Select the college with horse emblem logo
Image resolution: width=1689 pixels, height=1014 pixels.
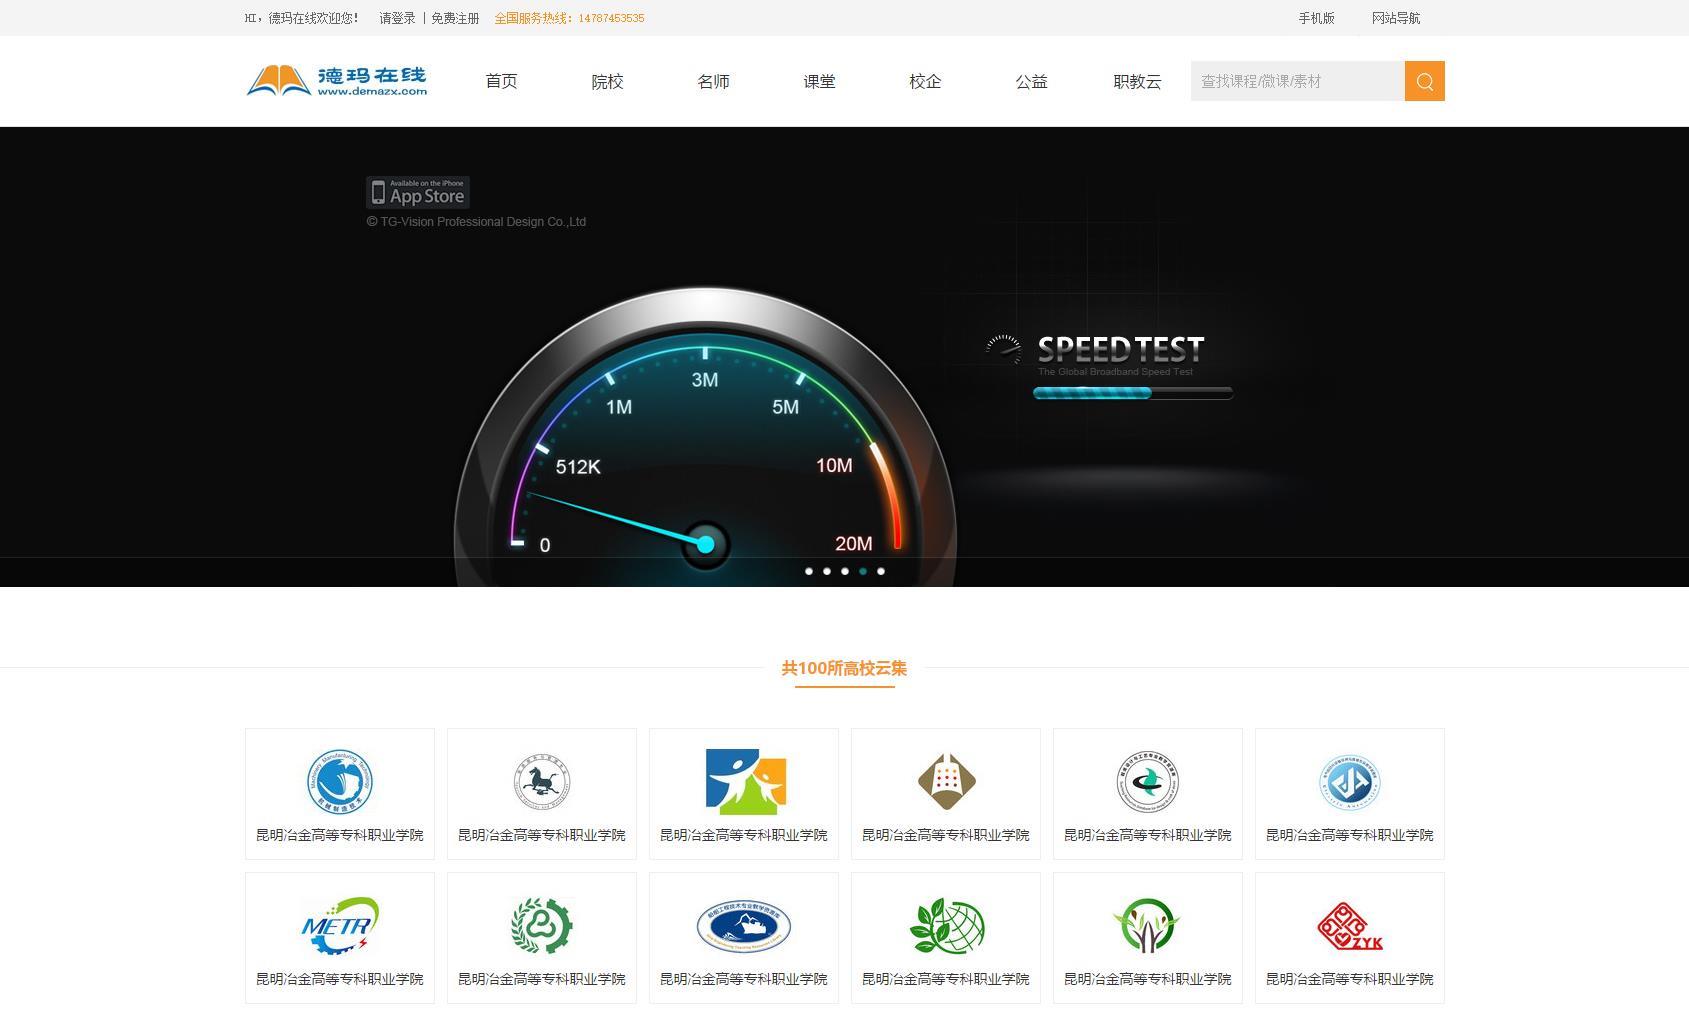point(542,793)
